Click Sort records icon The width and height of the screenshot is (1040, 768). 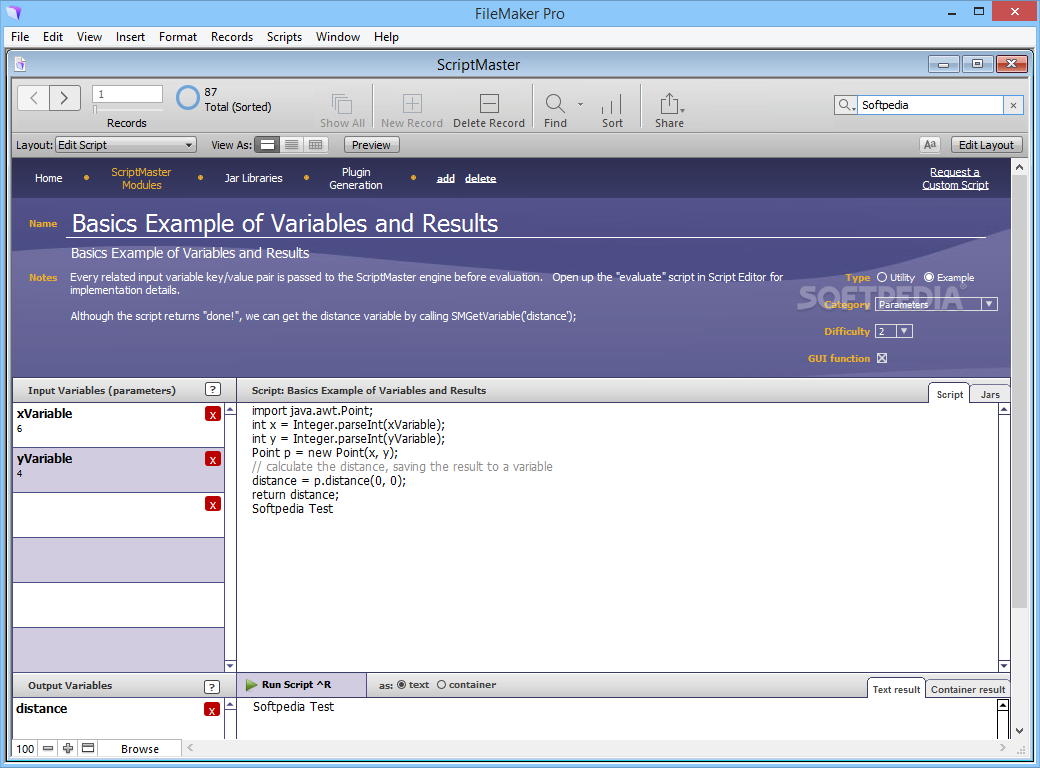click(612, 104)
